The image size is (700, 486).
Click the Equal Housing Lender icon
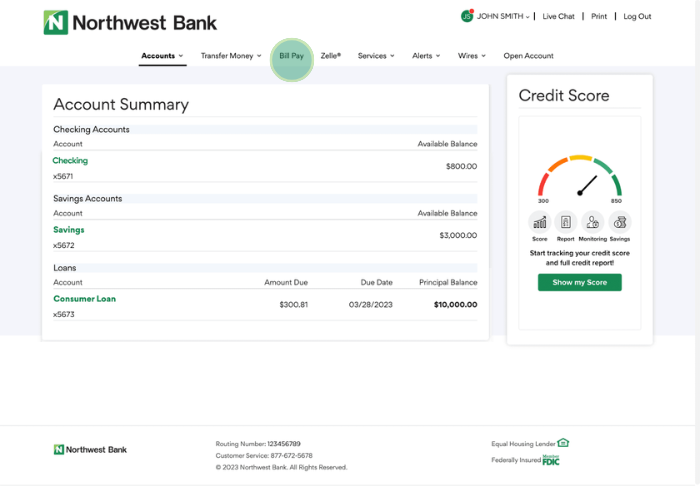pos(563,443)
